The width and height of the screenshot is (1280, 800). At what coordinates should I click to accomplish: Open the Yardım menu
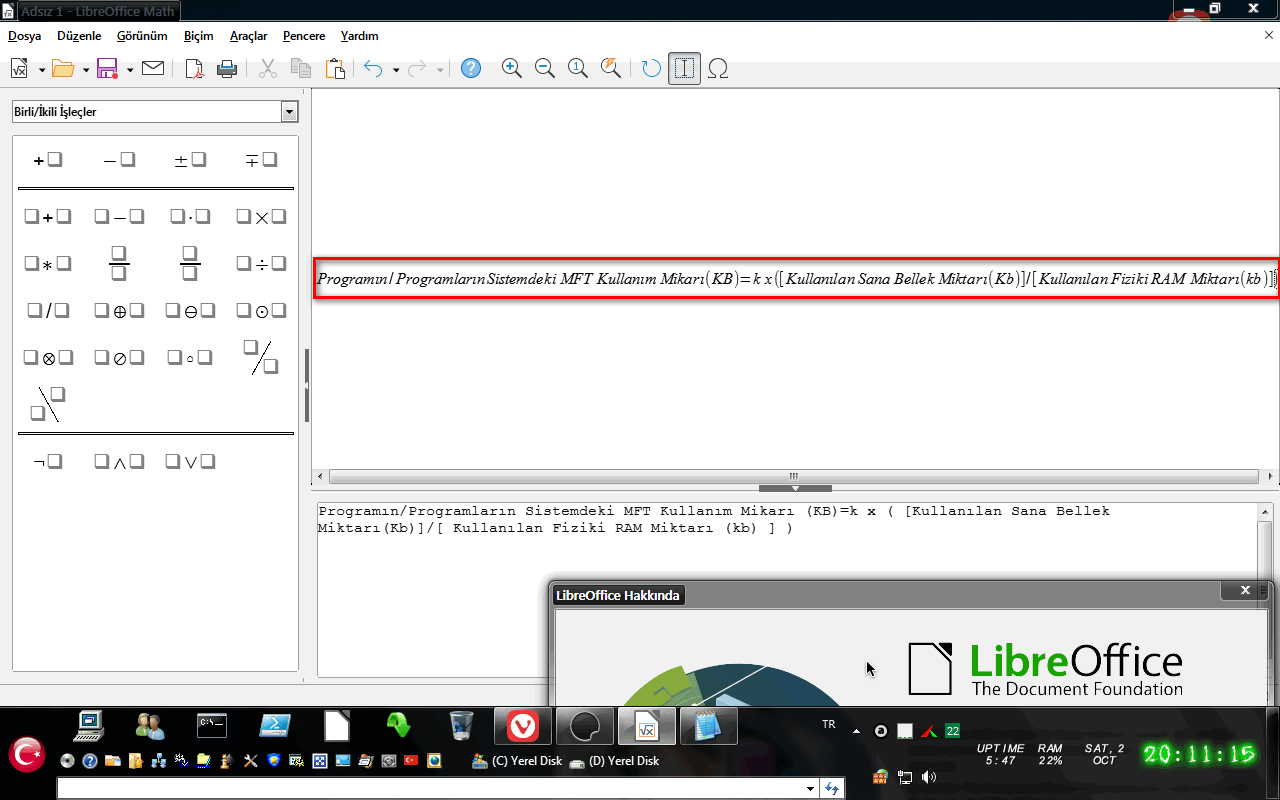coord(360,35)
